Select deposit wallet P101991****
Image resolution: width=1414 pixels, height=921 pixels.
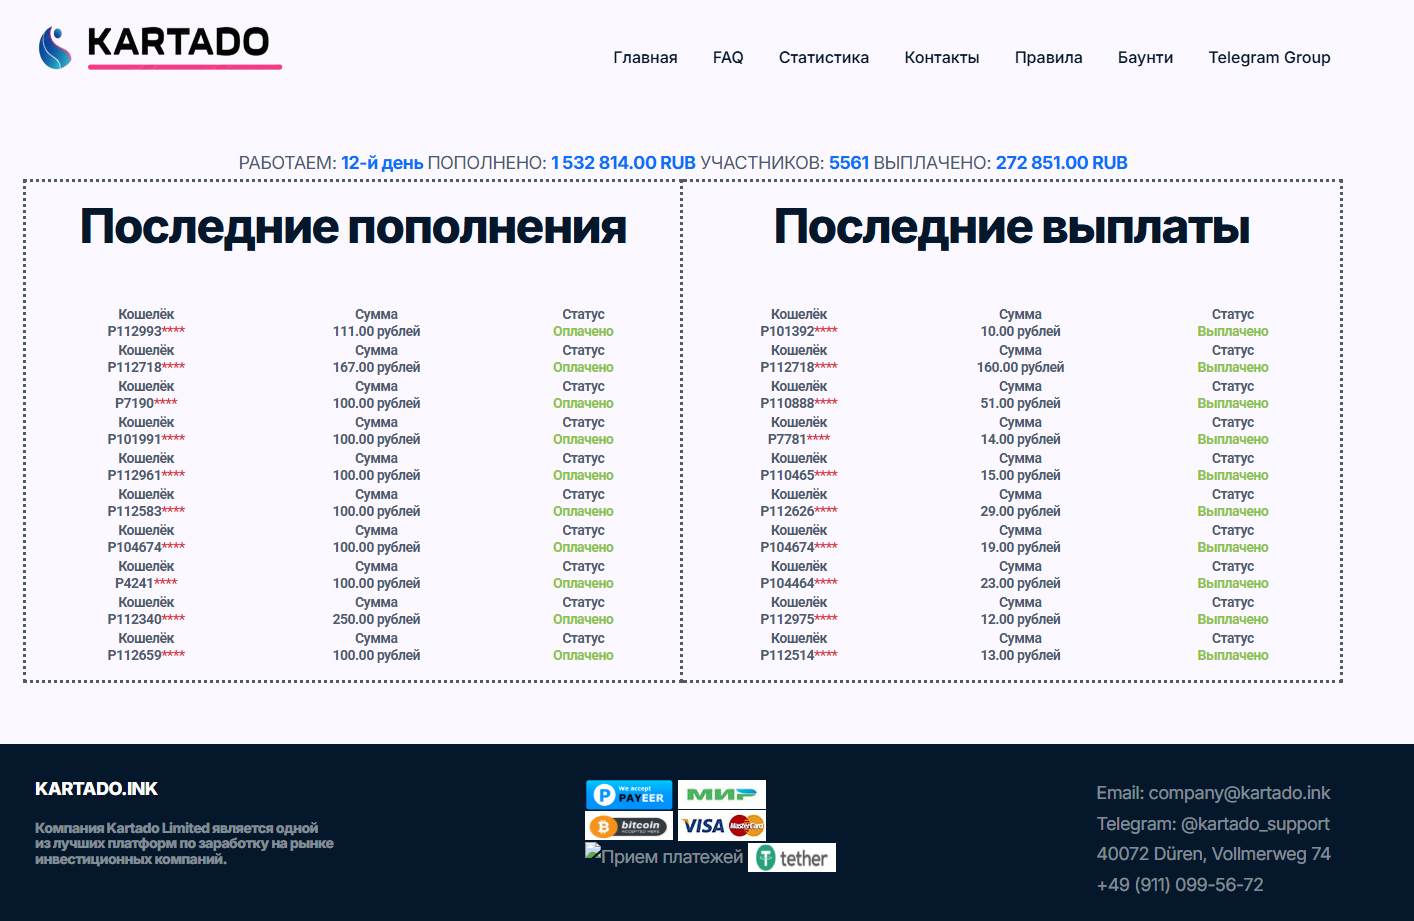[x=146, y=439]
